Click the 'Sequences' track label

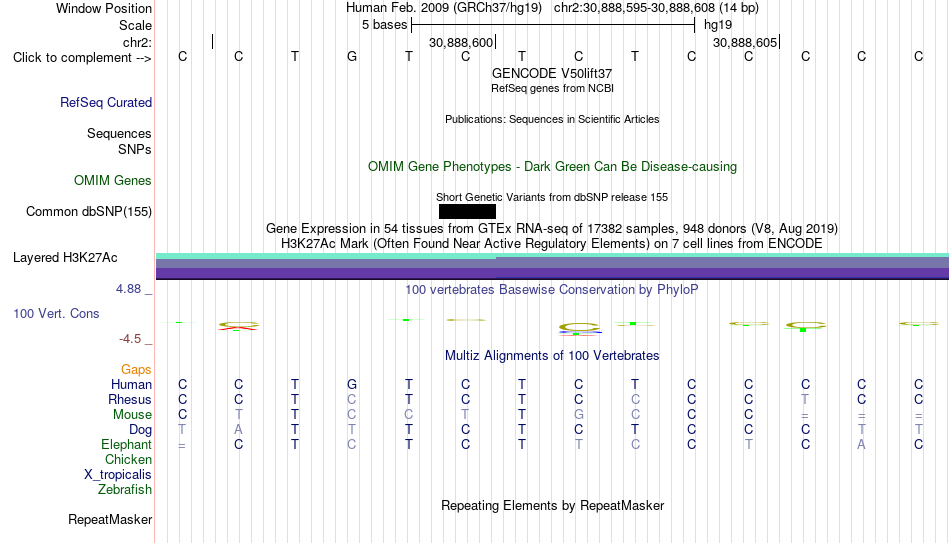(119, 133)
